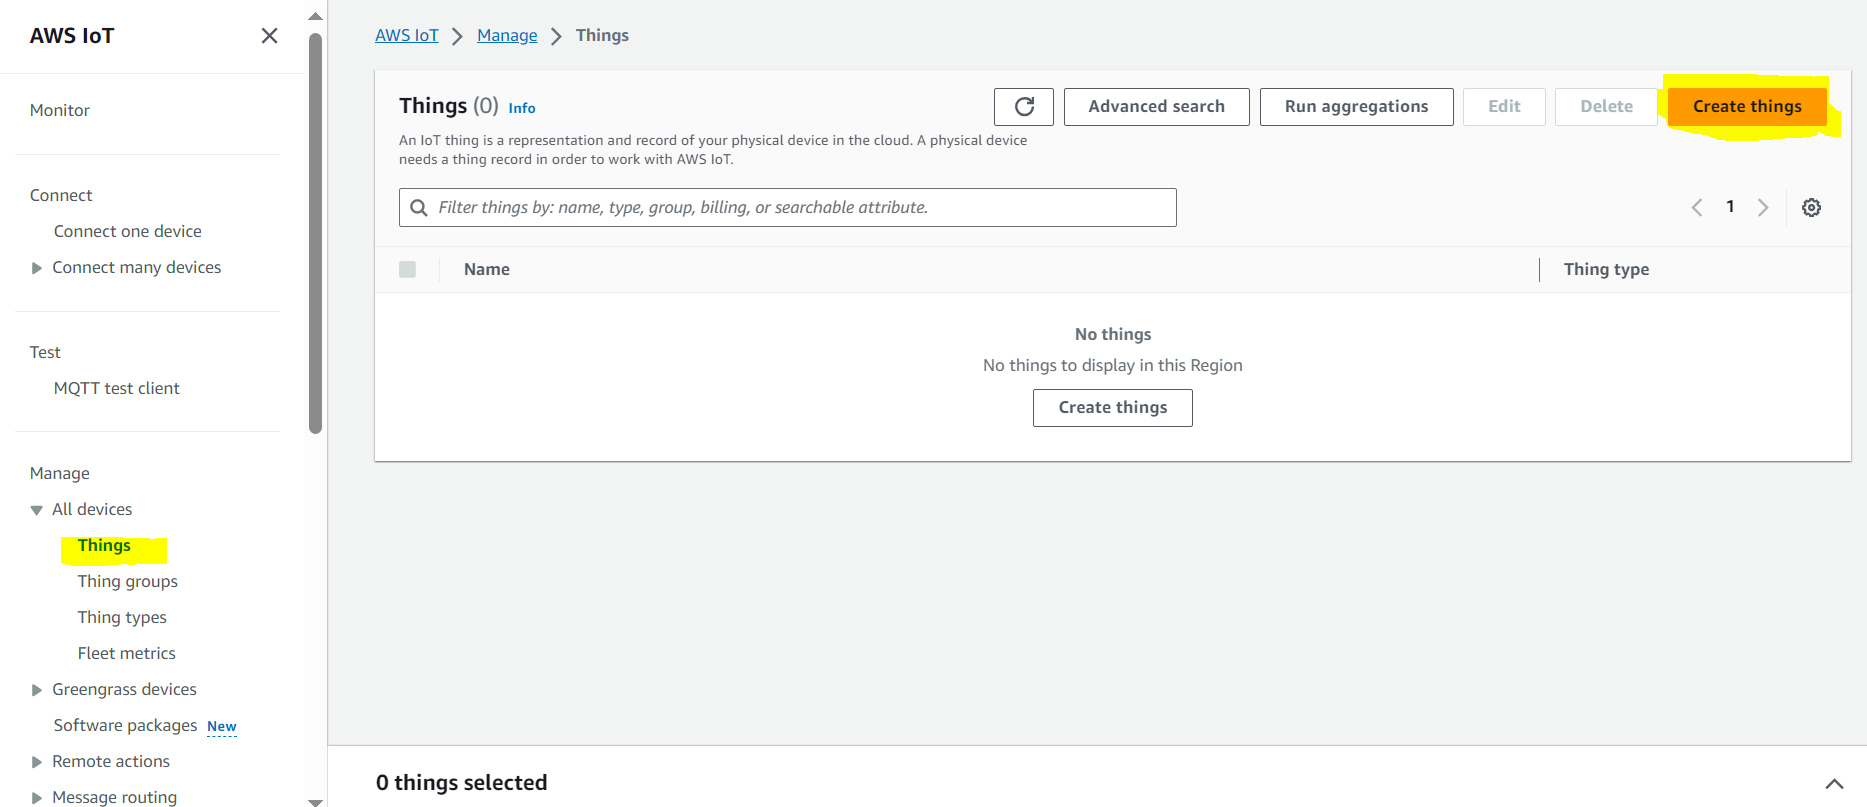Viewport: 1867px width, 807px height.
Task: Open the Monitor page
Action: click(60, 110)
